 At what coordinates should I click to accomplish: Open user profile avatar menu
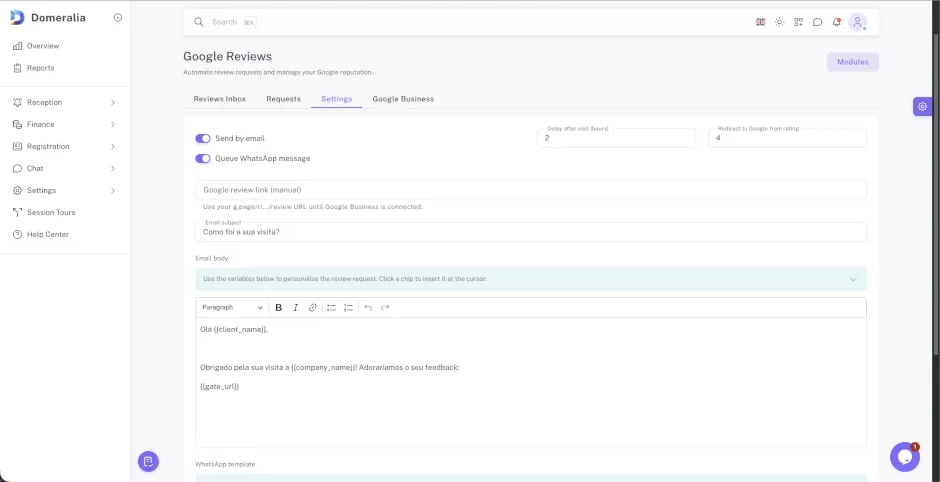point(857,22)
